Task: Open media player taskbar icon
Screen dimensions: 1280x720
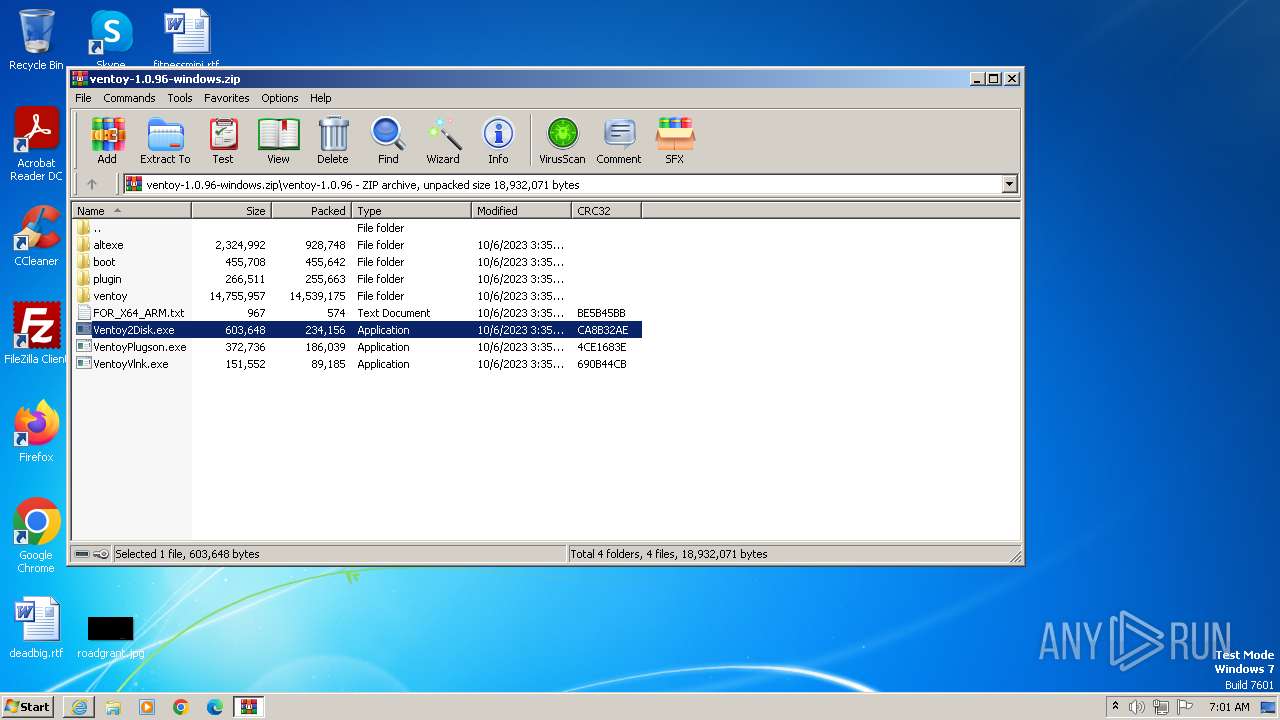Action: point(147,707)
